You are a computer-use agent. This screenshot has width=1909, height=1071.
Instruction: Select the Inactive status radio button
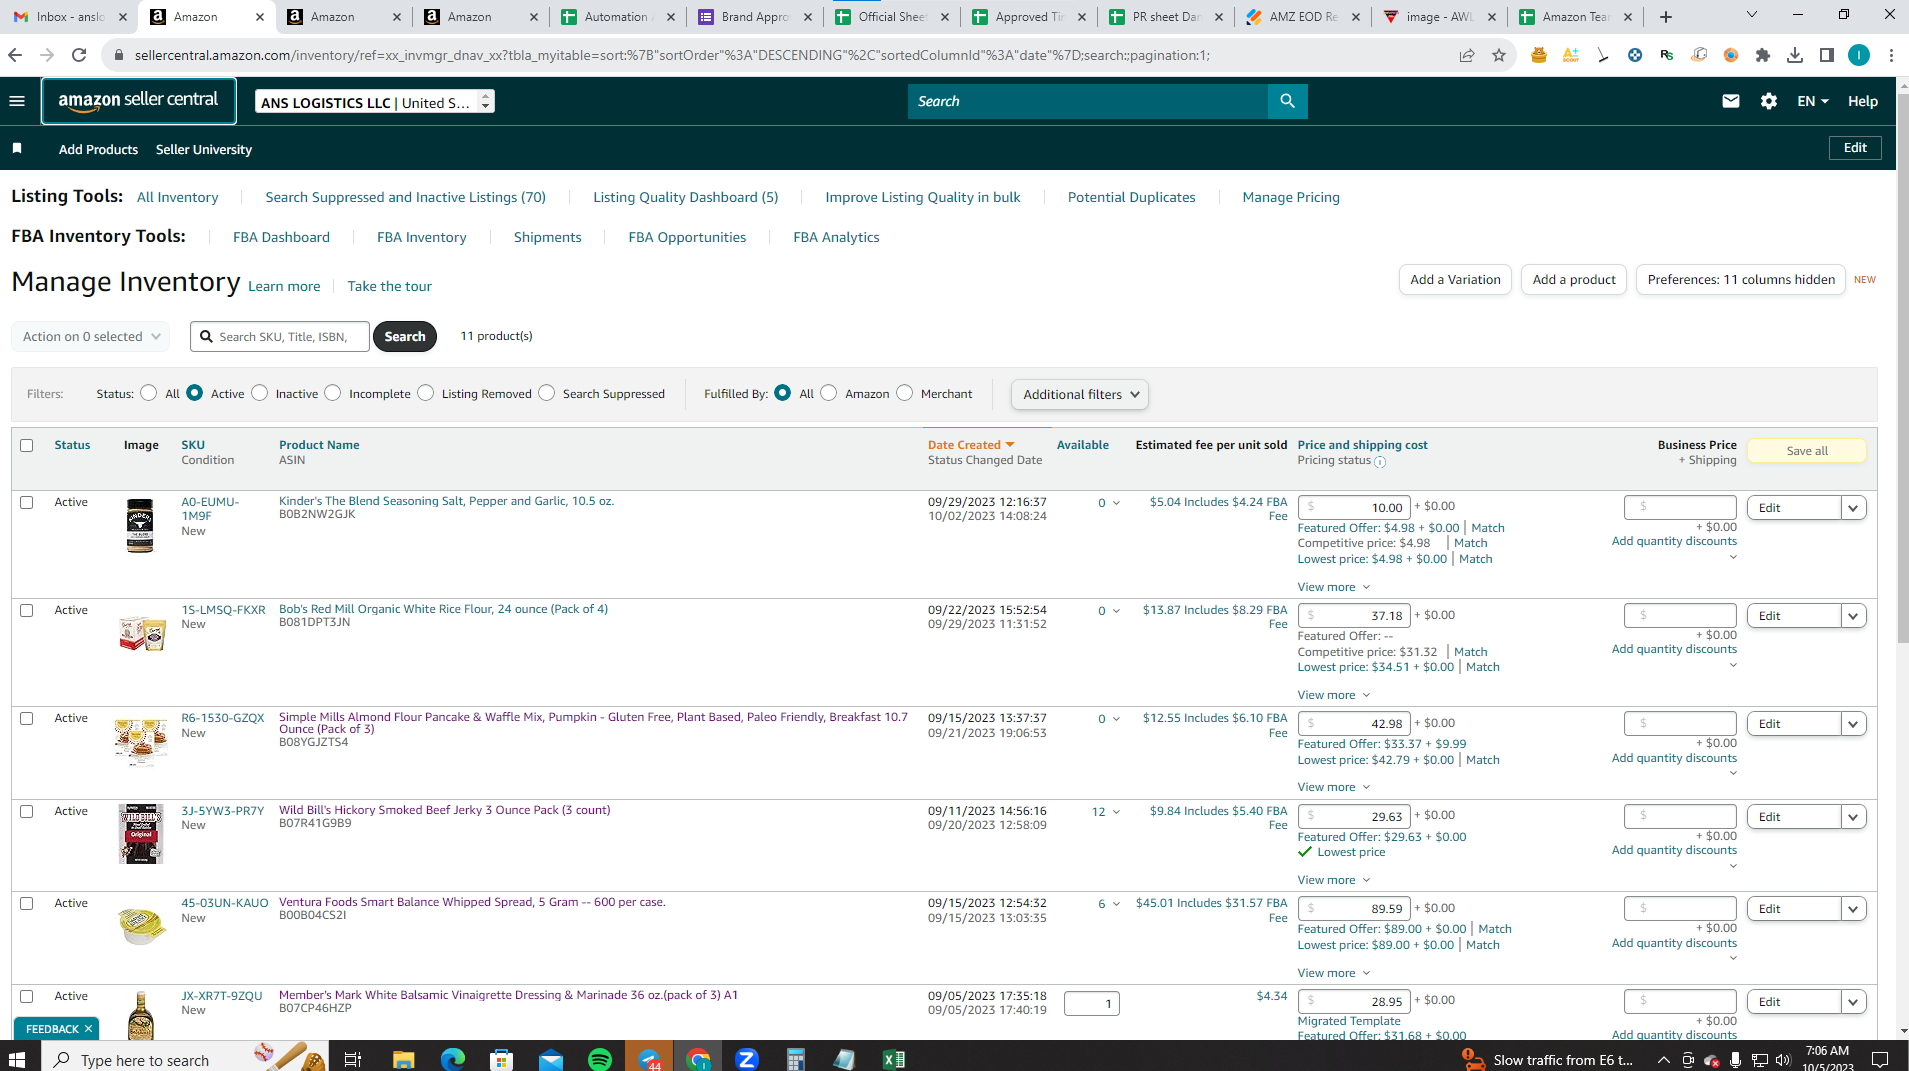pos(260,393)
